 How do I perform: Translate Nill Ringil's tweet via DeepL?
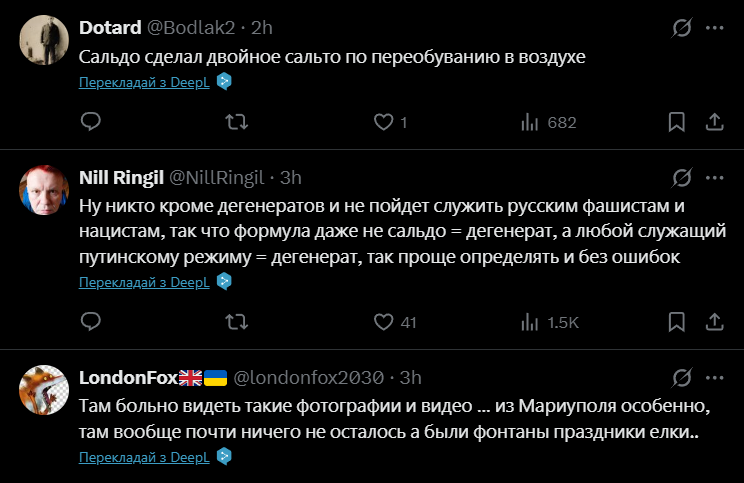(144, 282)
